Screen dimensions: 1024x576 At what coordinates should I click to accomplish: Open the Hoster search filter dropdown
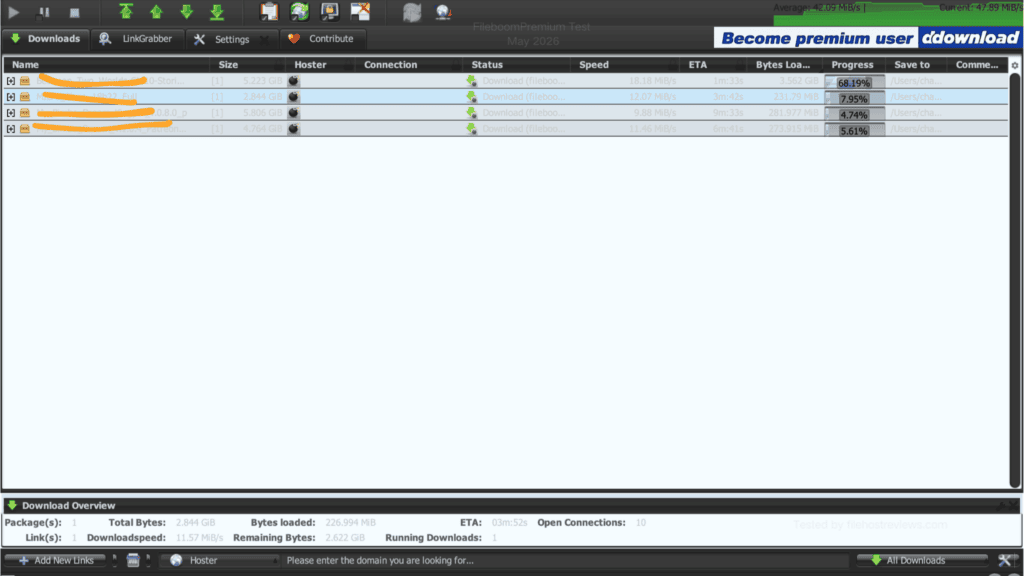click(221, 560)
